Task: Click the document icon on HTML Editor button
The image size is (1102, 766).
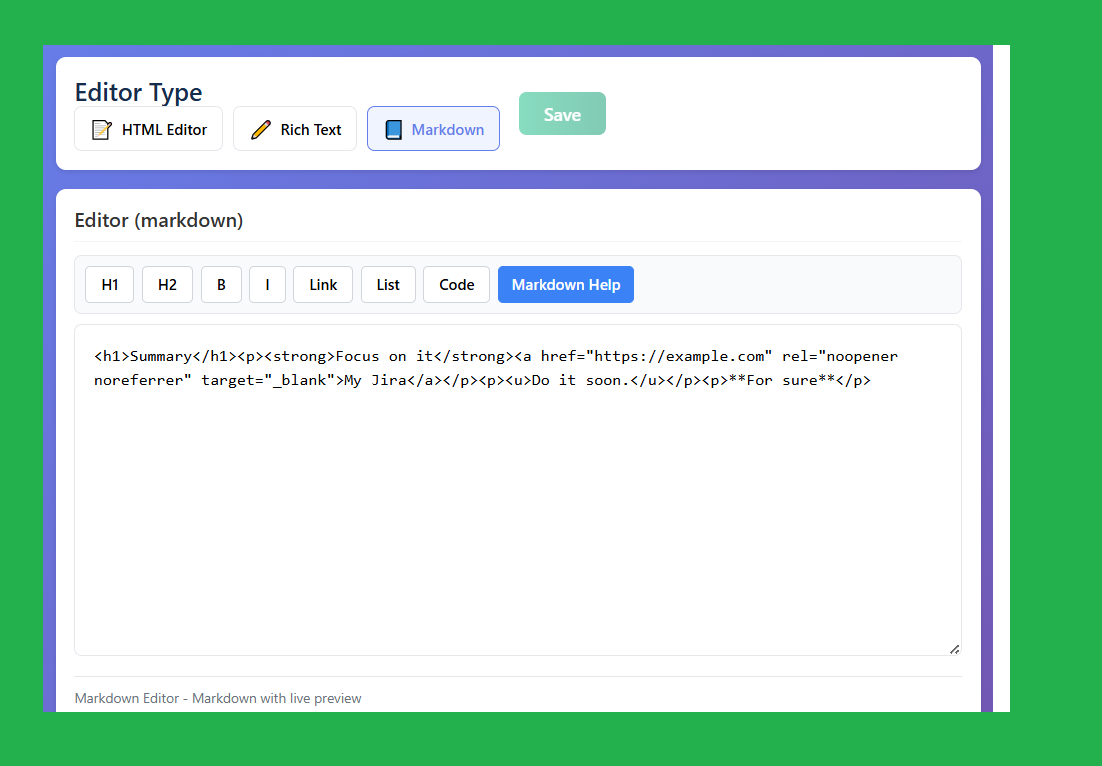Action: click(102, 128)
